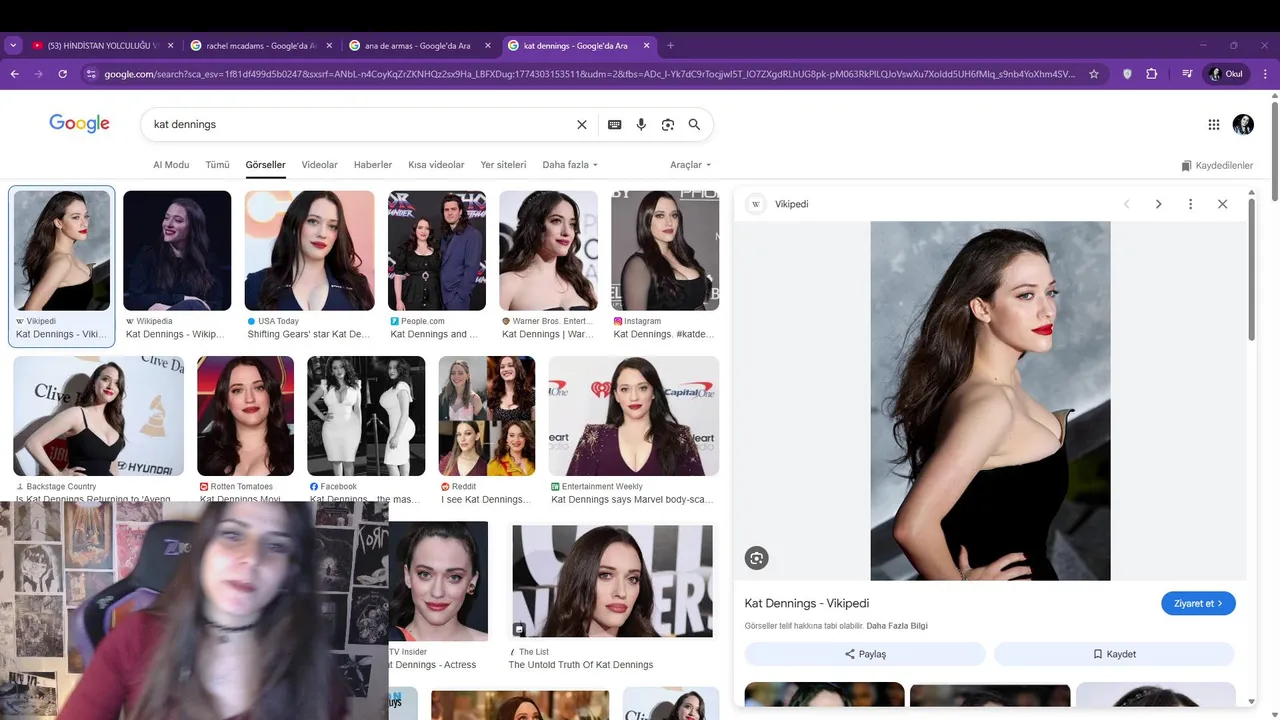Click the Ziyaret et button
This screenshot has height=720, width=1280.
1198,603
